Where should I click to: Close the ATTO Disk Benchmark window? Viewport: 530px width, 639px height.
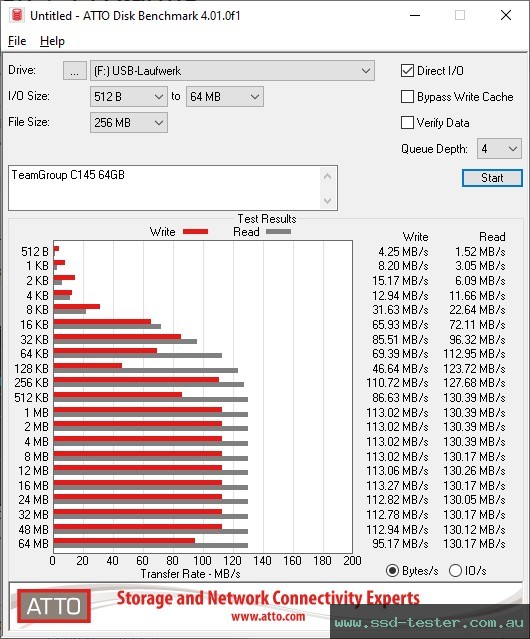[x=506, y=15]
